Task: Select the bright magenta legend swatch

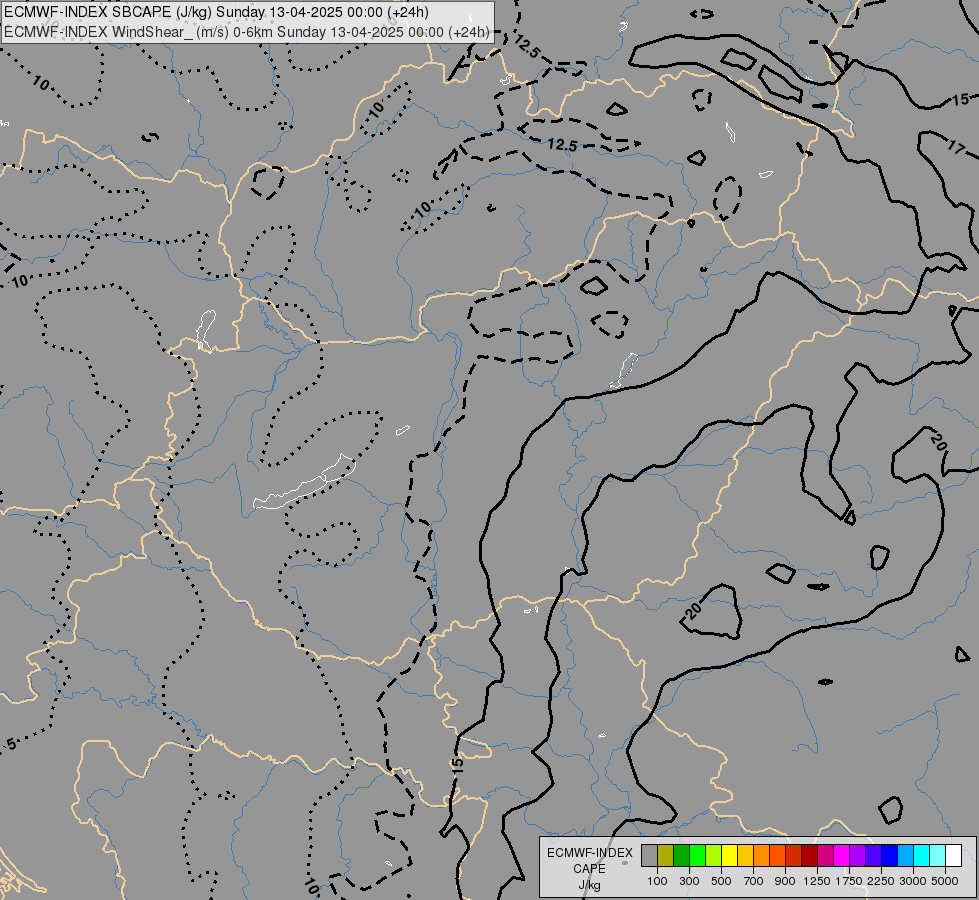Action: coord(842,856)
